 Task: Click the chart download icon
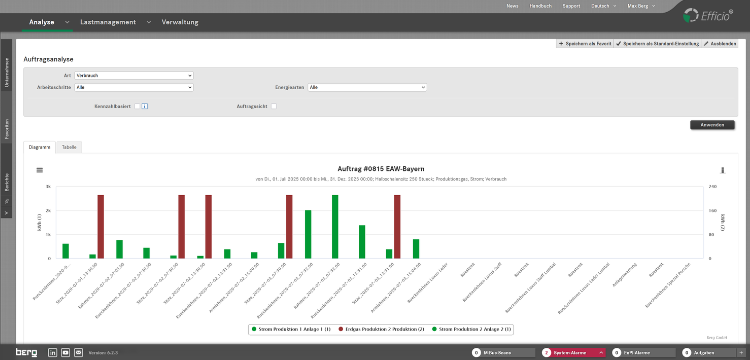pyautogui.click(x=723, y=170)
